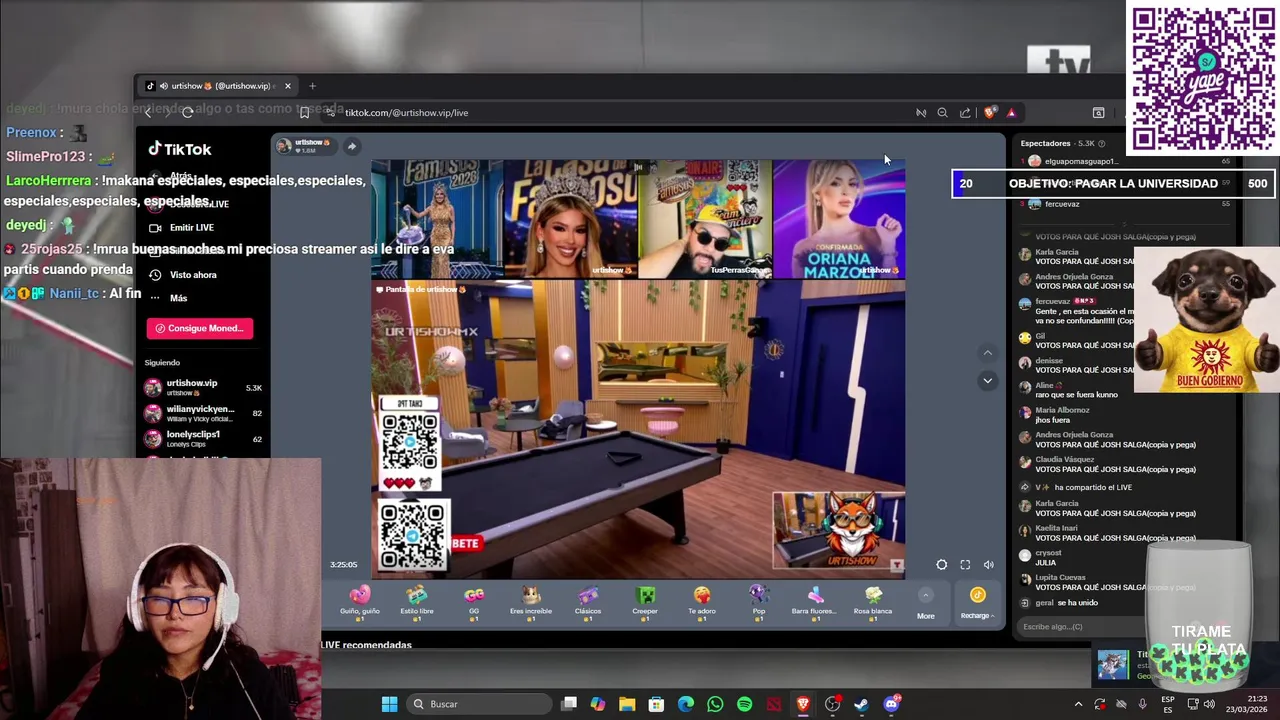This screenshot has height=720, width=1280.
Task: Send the Barra fluorescente gift
Action: (x=814, y=602)
